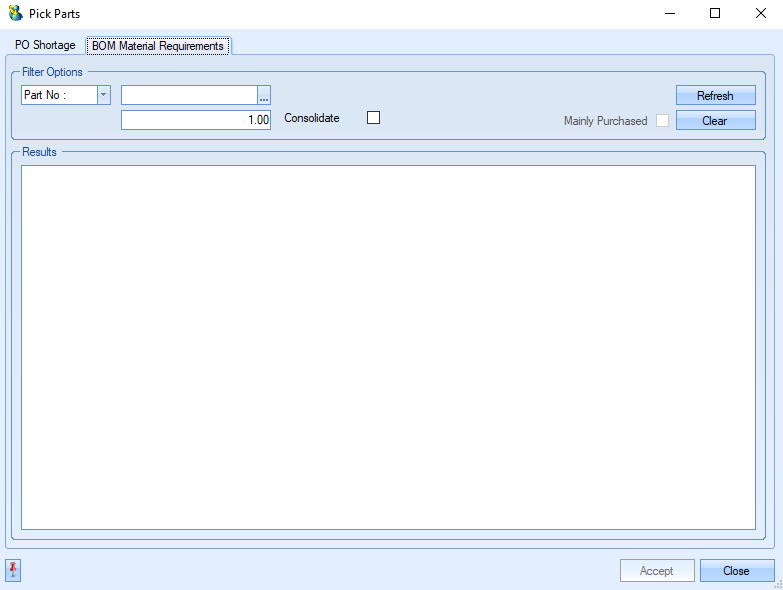Select the BOM Material Requirements tab
This screenshot has height=590, width=783.
point(158,46)
